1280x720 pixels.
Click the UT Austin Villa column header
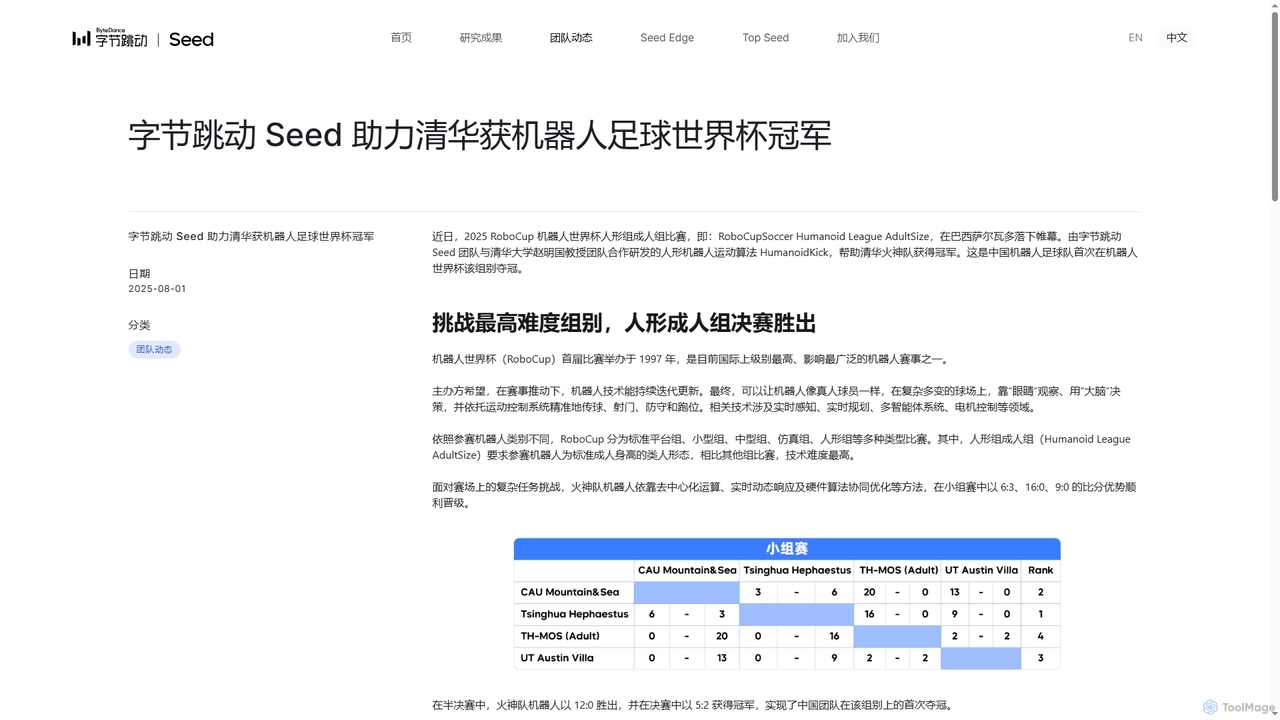[x=981, y=570]
